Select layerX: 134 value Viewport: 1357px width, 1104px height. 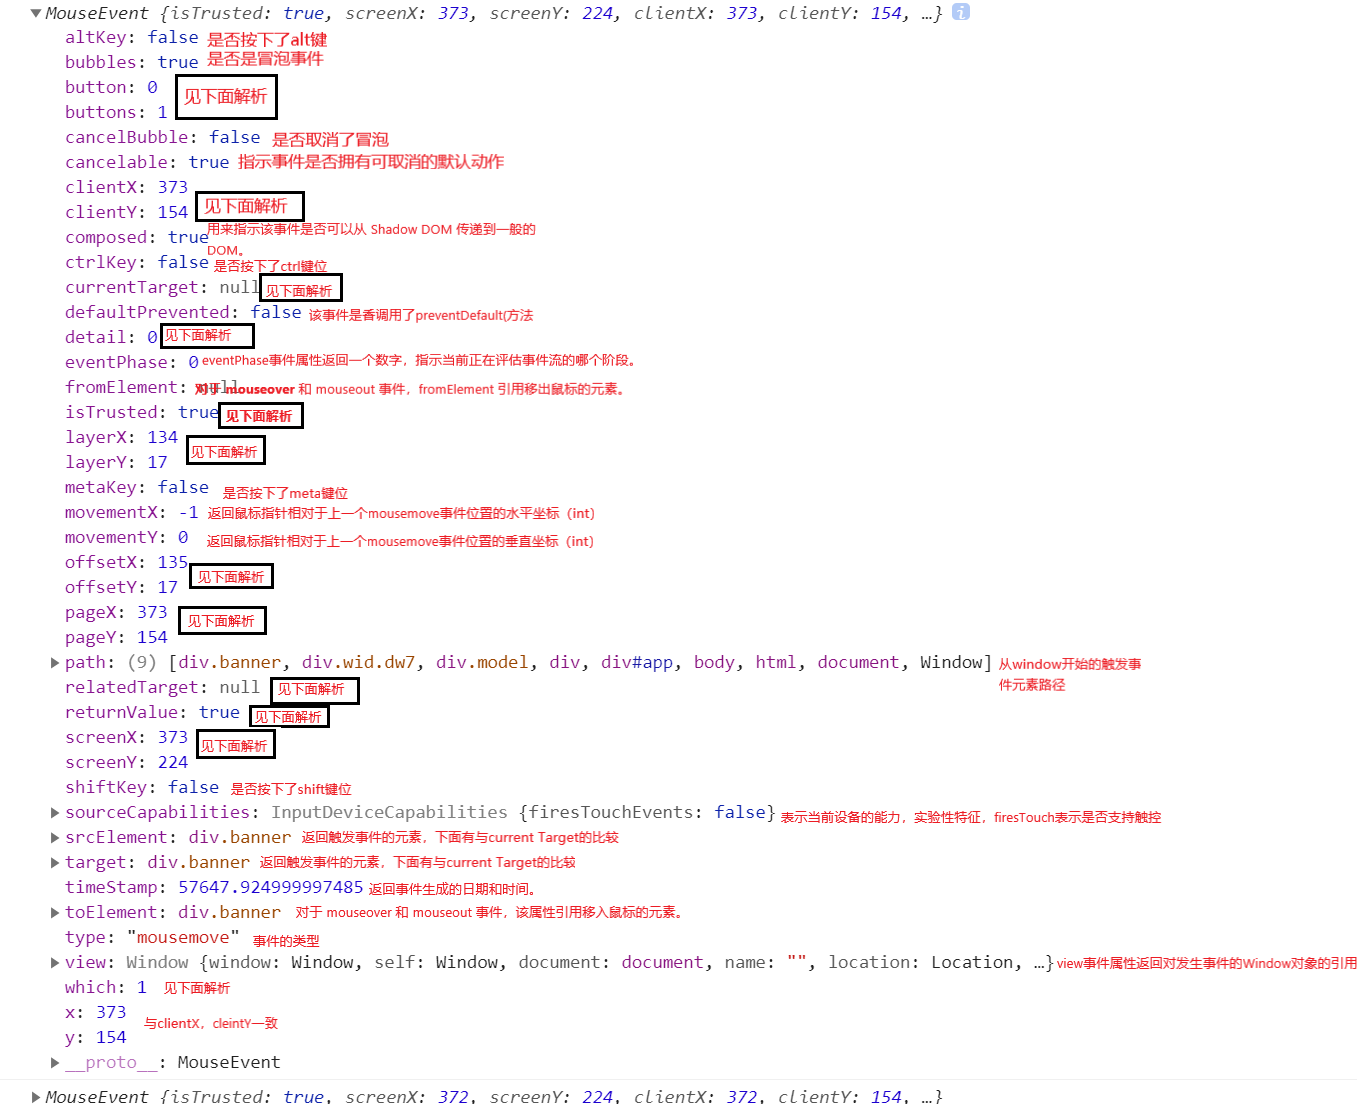[163, 437]
